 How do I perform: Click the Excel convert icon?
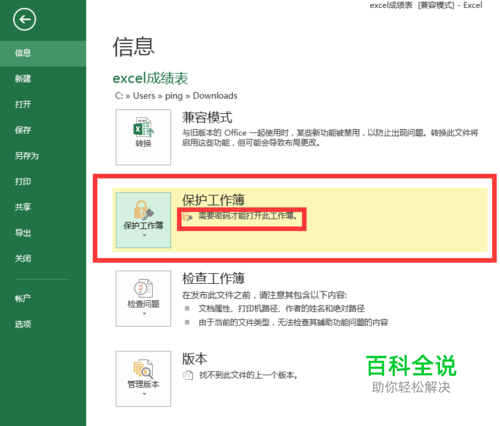(x=144, y=127)
